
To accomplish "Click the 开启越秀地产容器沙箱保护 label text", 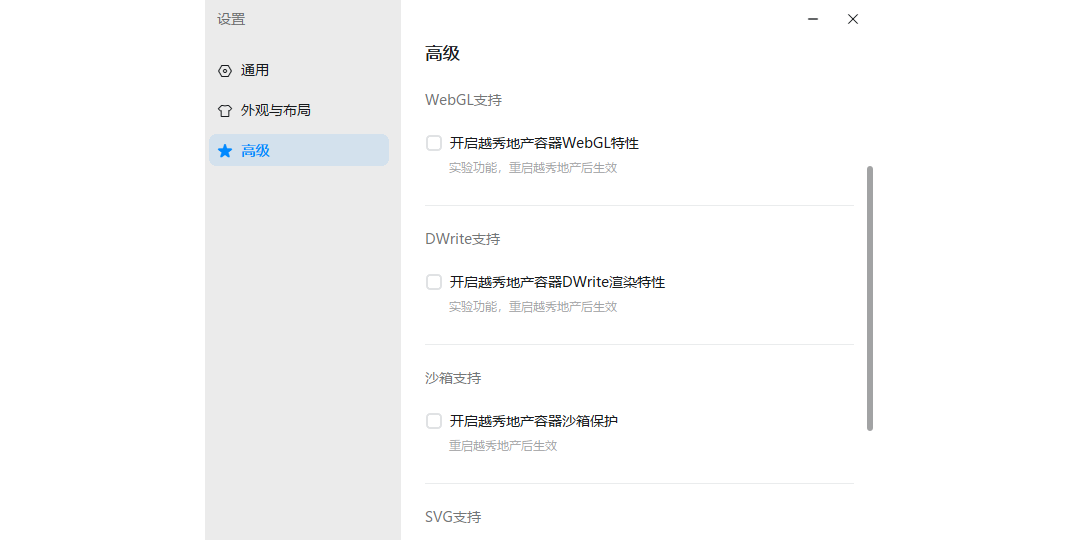I will [533, 421].
